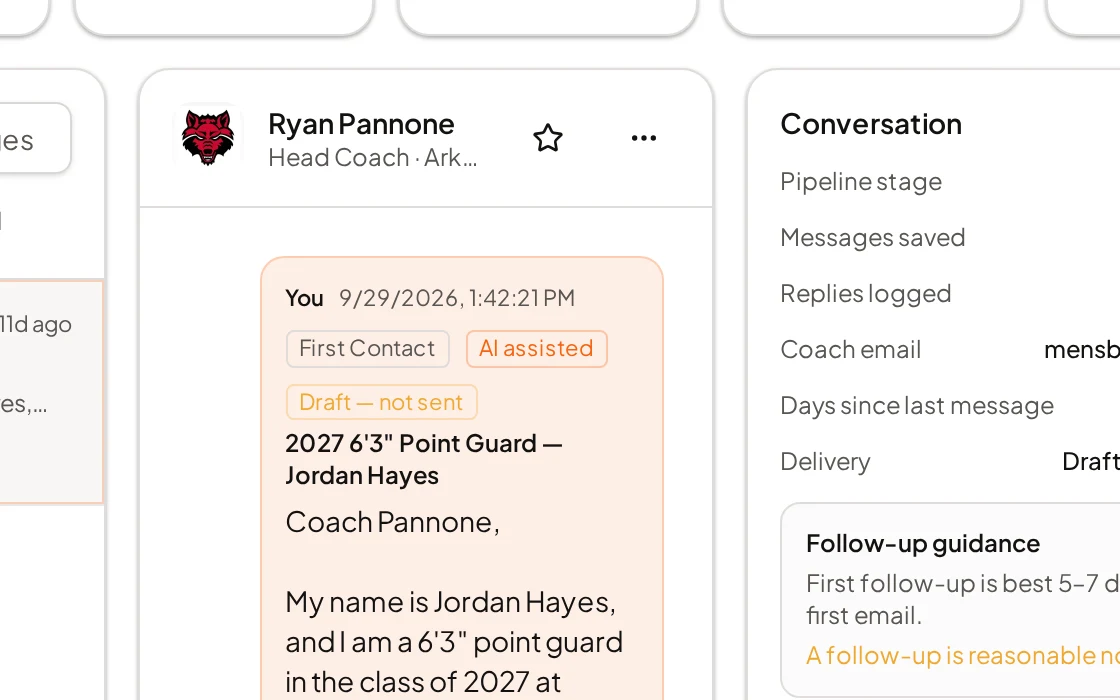Click the coach email address value
Screen dimensions: 1120x700
(1081, 349)
